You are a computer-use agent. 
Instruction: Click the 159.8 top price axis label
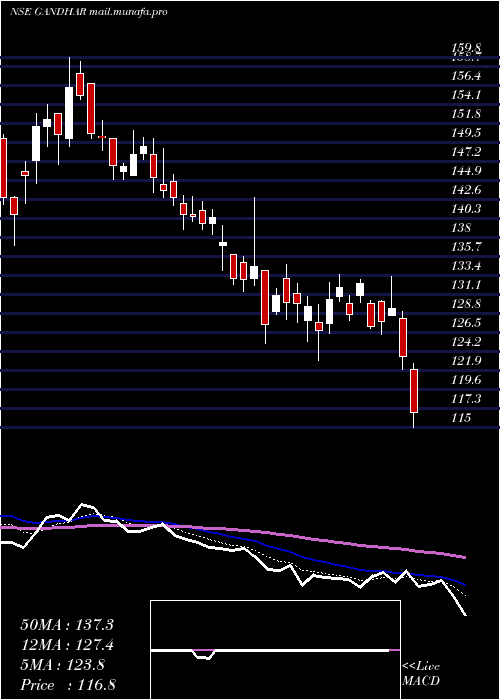tap(466, 48)
